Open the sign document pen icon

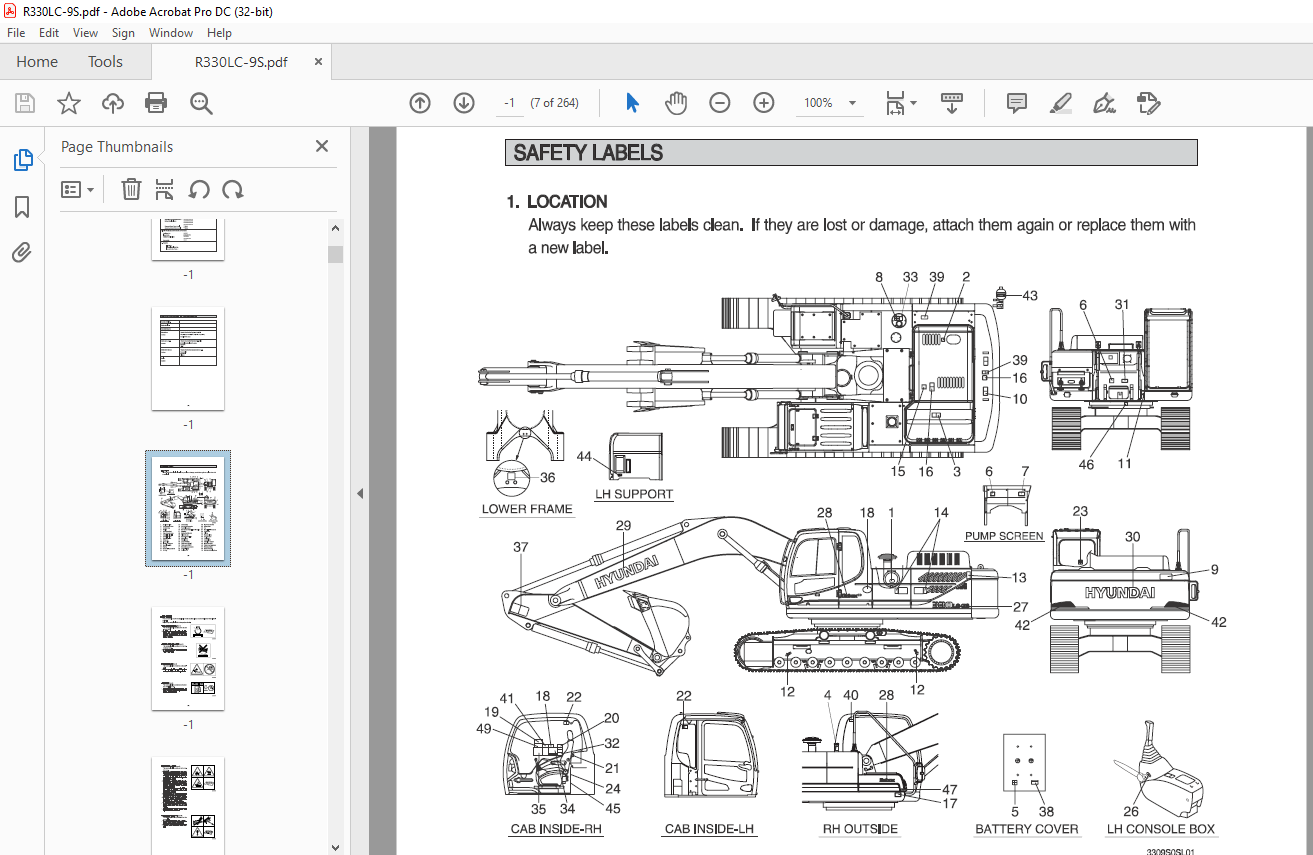(1105, 103)
